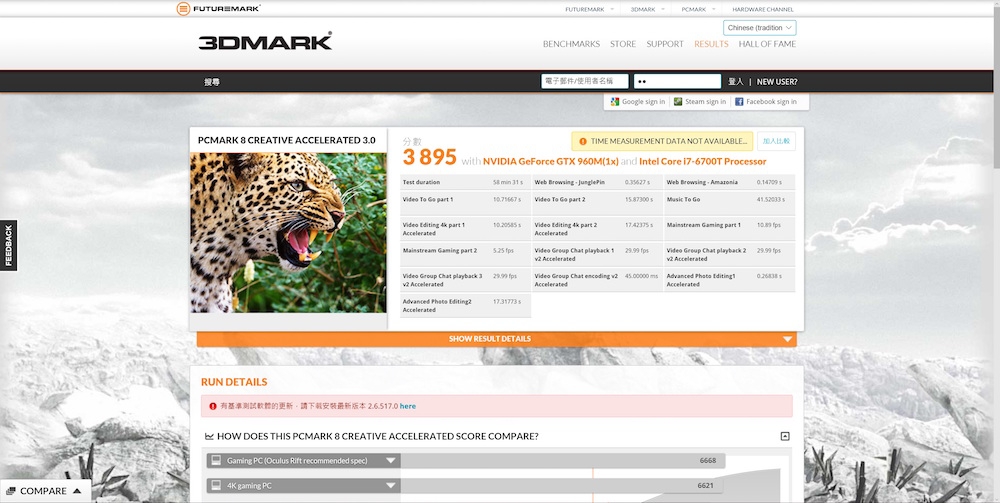Open the 3DMARK top menu dropdown

point(663,10)
